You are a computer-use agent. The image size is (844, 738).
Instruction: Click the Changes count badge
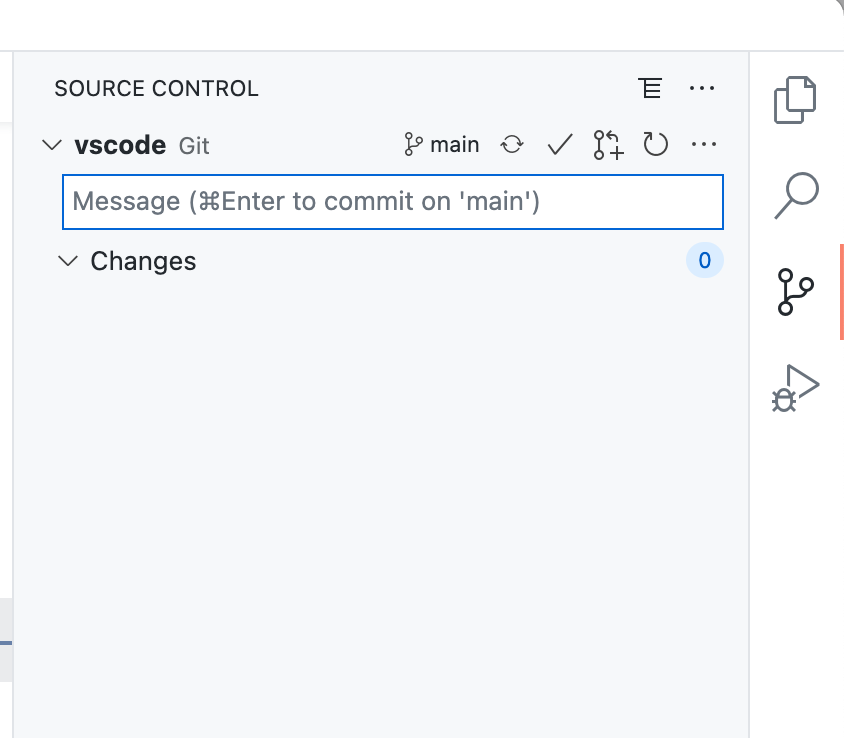coord(704,260)
